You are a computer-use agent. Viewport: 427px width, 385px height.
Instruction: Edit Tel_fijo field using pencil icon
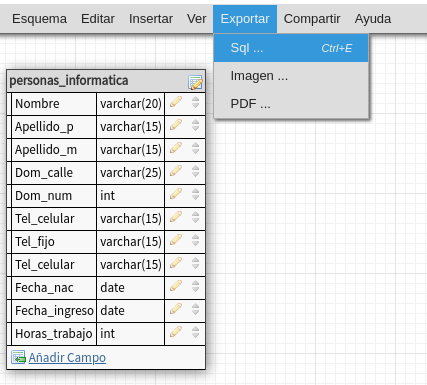point(176,240)
